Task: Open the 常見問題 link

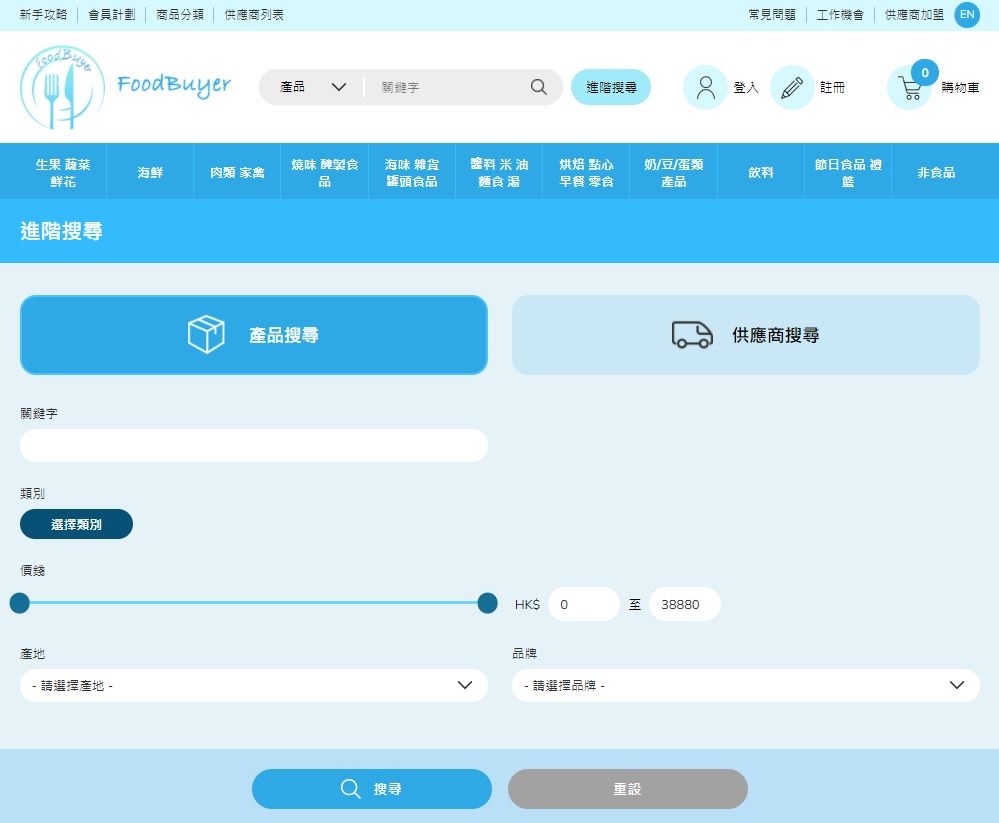Action: coord(772,14)
